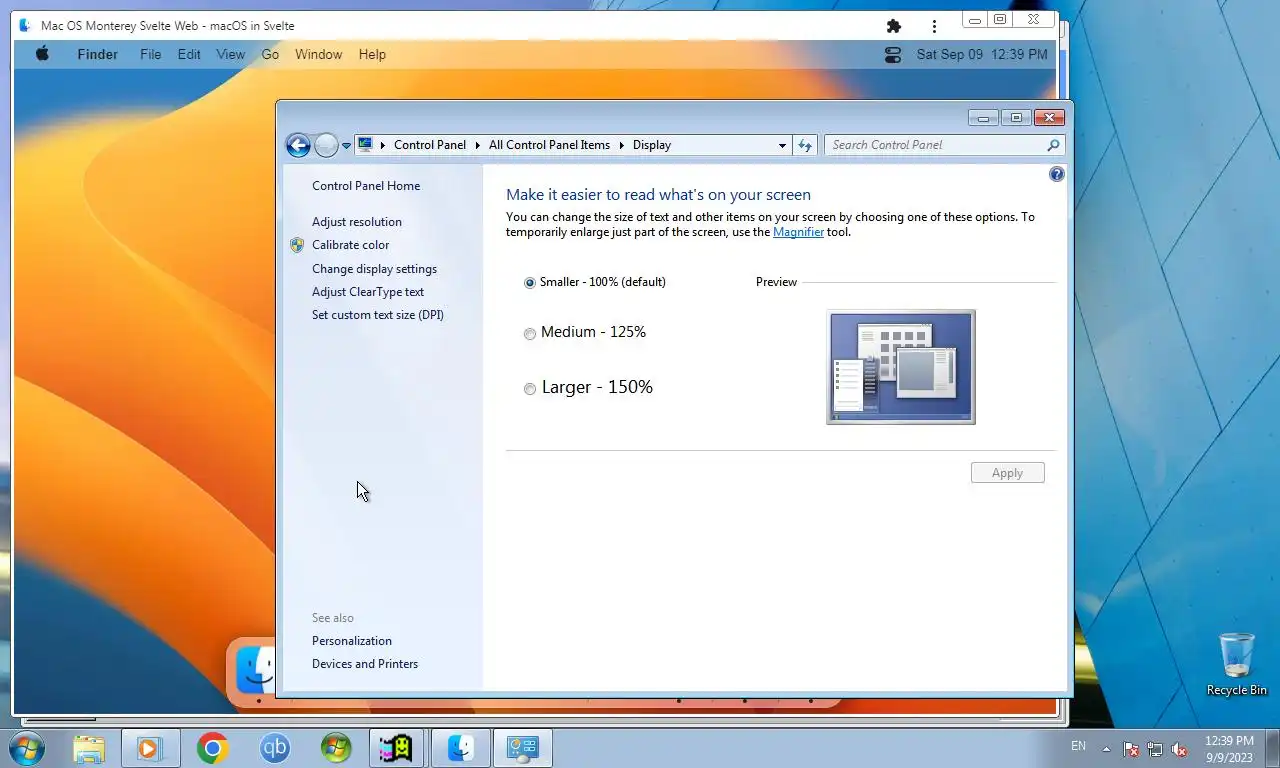Open Google Chrome from taskbar
1280x768 pixels.
tap(212, 748)
